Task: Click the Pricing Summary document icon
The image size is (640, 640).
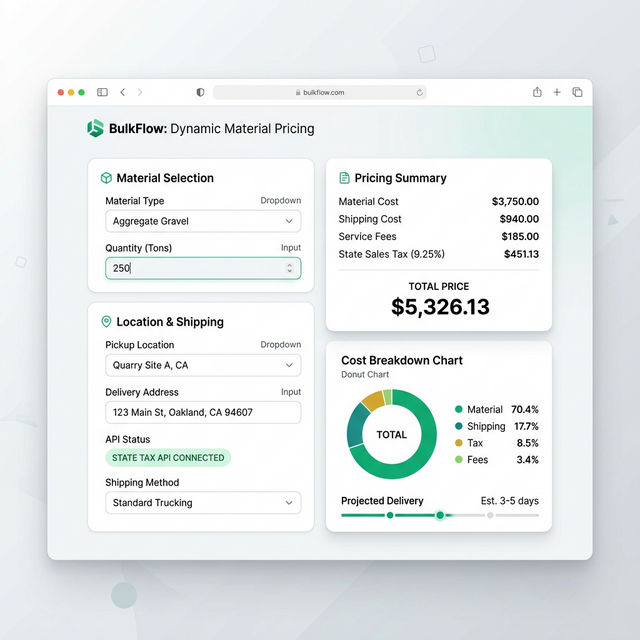Action: (x=344, y=178)
